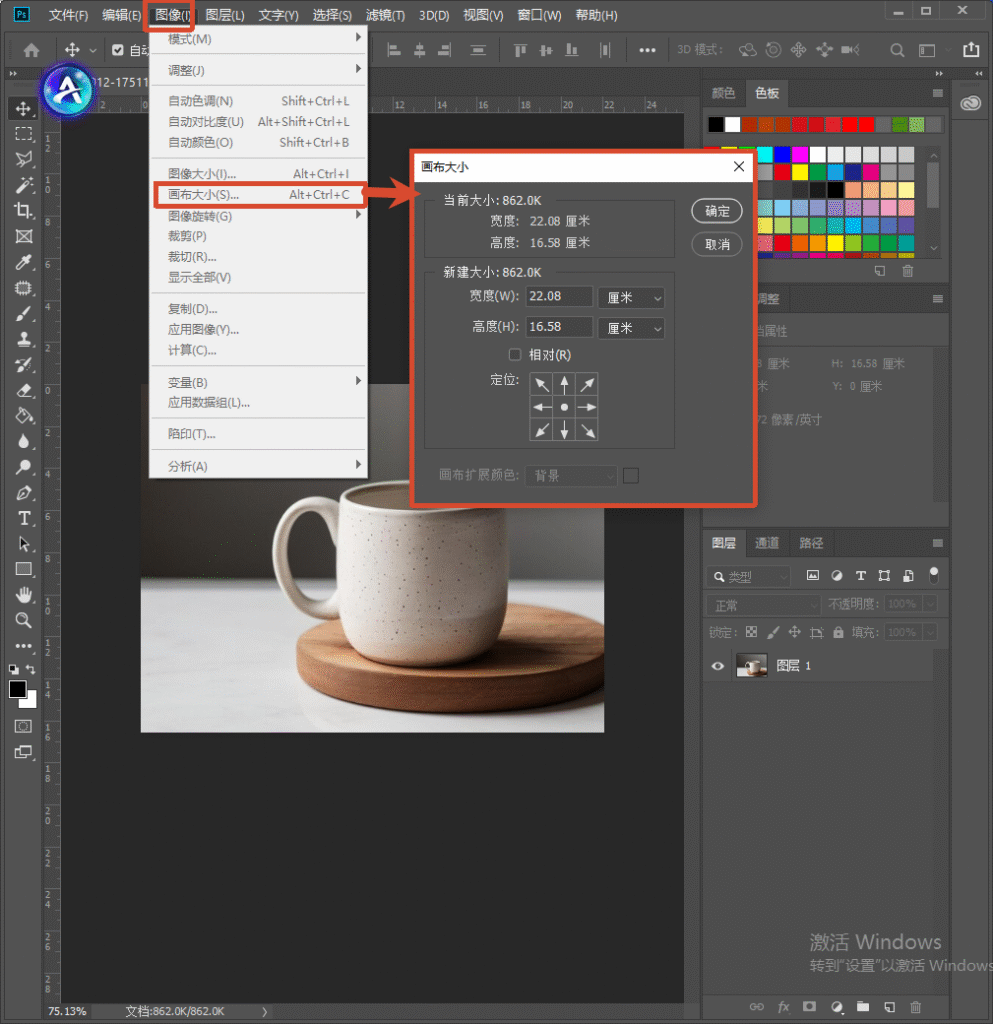Select the Hand tool
This screenshot has width=993, height=1024.
pos(24,595)
